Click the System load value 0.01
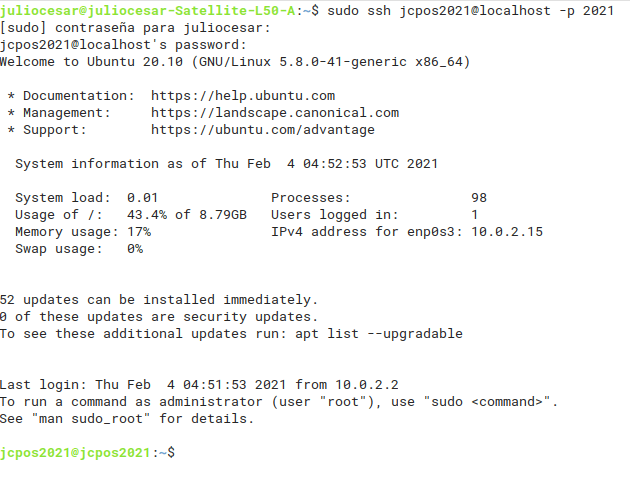This screenshot has width=630, height=488. [x=142, y=198]
